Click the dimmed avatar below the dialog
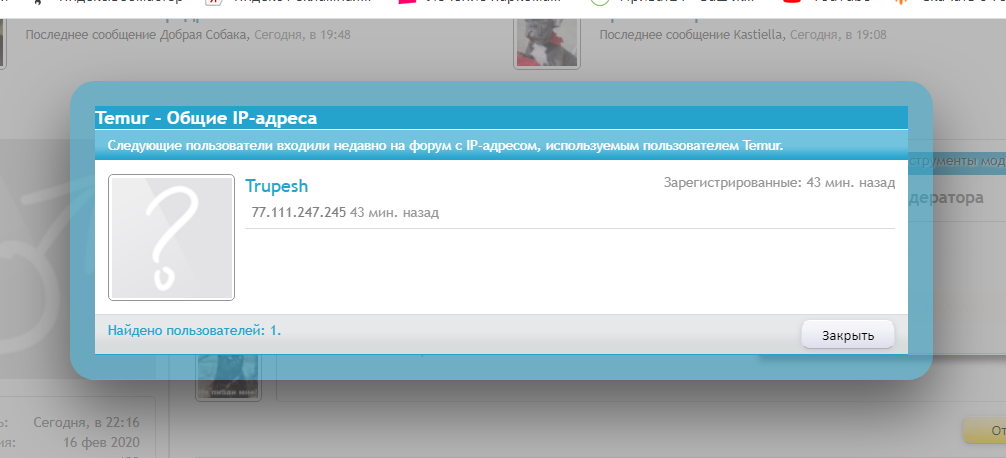Viewport: 1006px width, 458px height. tap(228, 377)
